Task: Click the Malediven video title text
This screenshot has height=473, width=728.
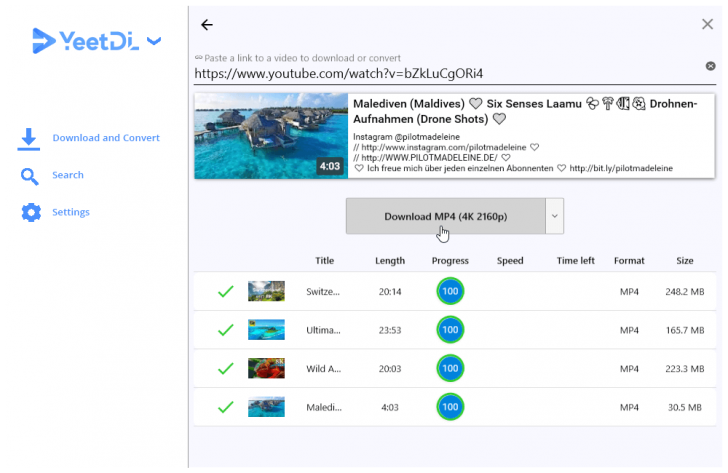Action: 525,111
